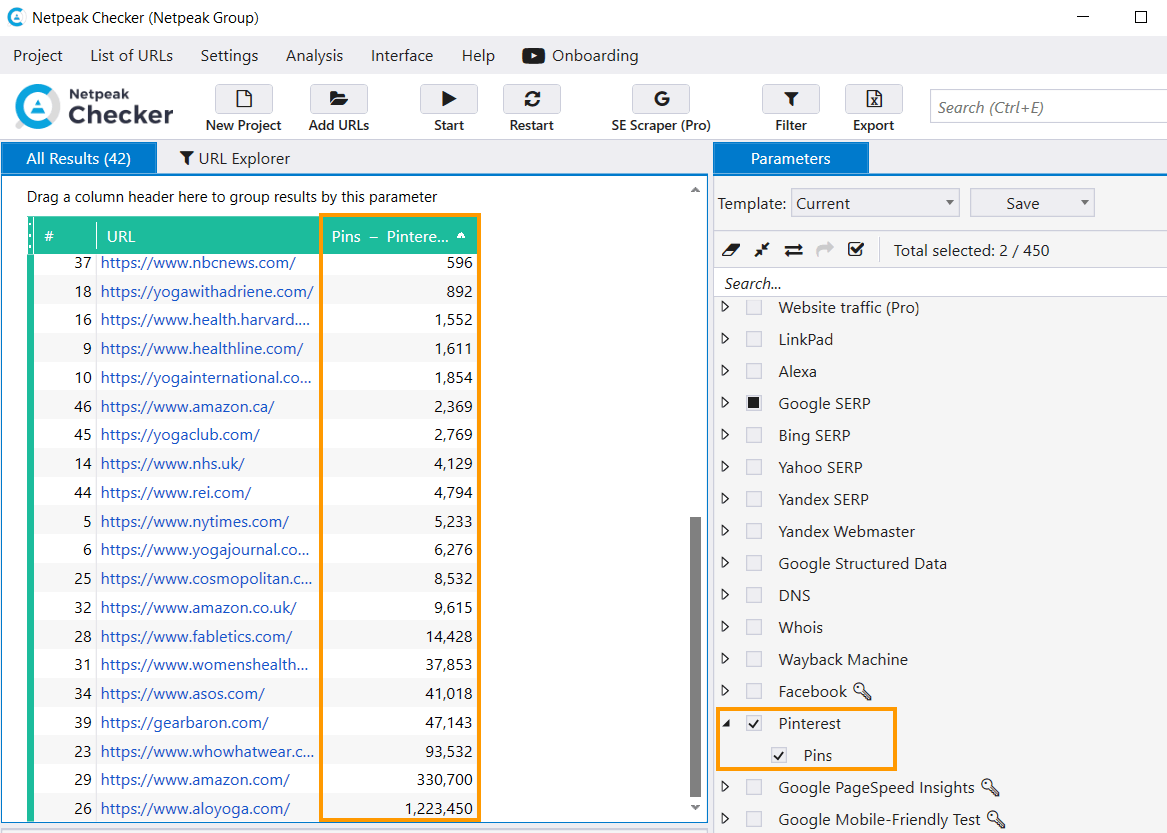Open the Settings menu
Image resolution: width=1167 pixels, height=833 pixels.
229,56
